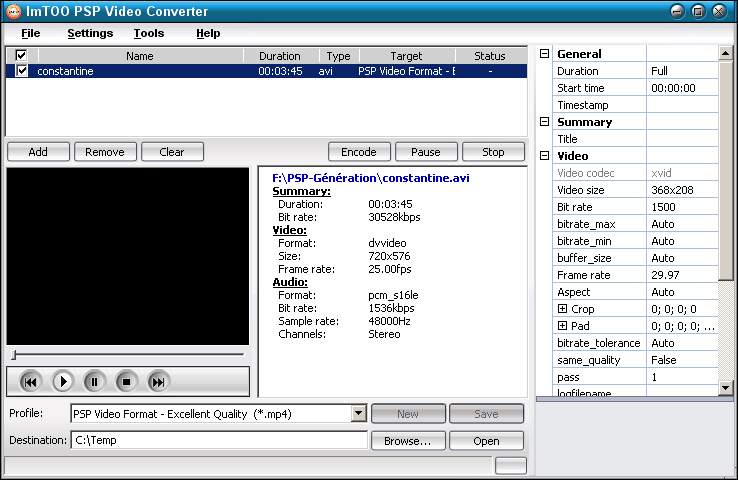Click the ImTOO app logo icon
The image size is (738, 480).
pos(13,11)
